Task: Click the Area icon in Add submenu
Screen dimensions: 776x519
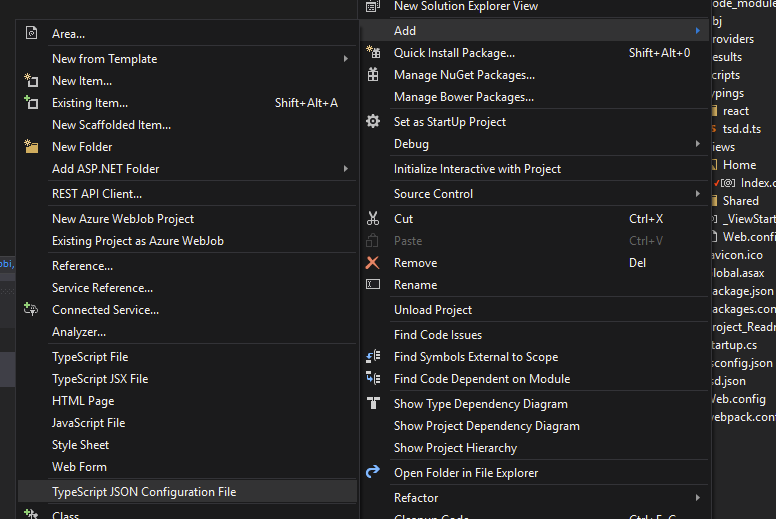Action: [x=31, y=33]
